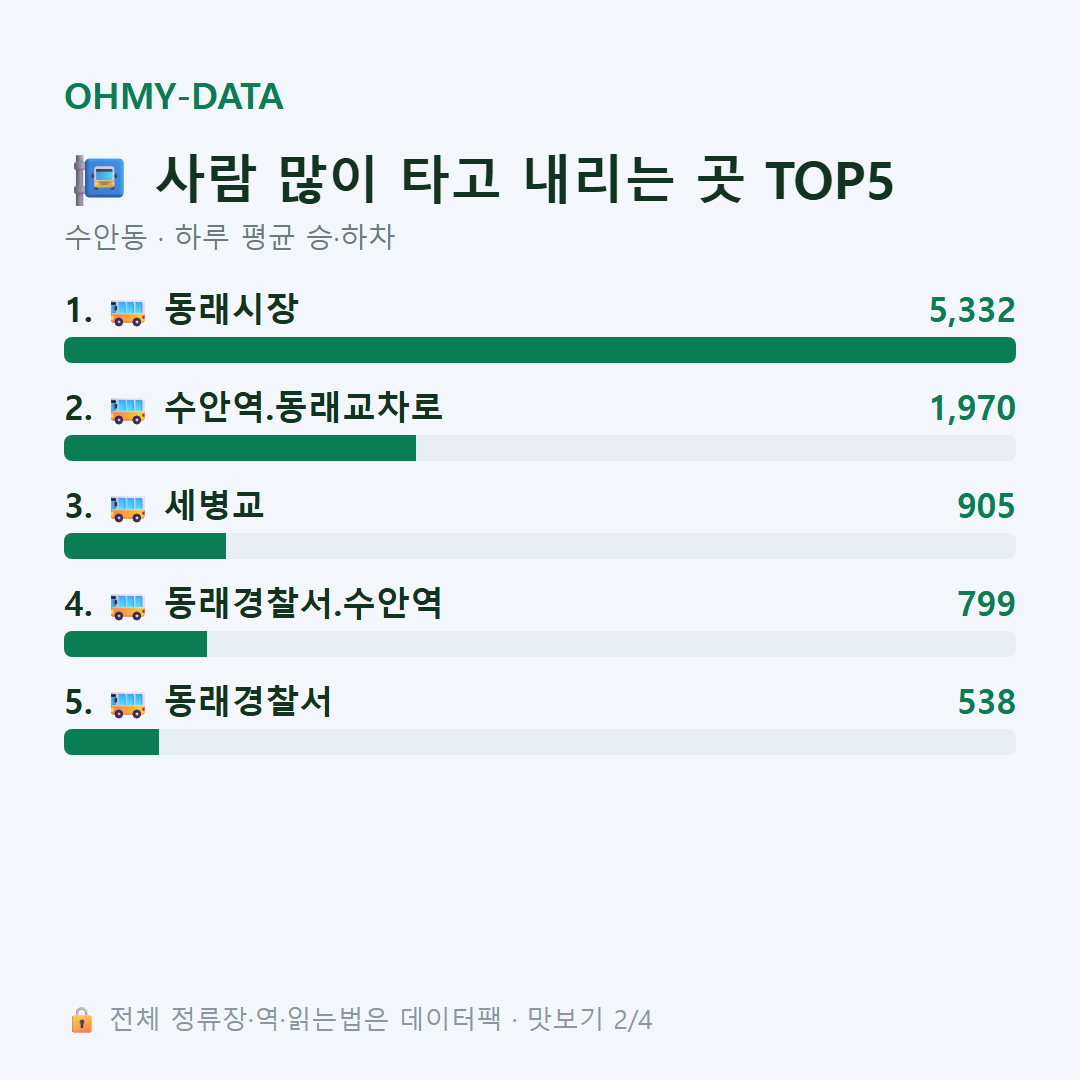The image size is (1080, 1080).
Task: Click the bus stop sign icon in title
Action: pyautogui.click(x=99, y=180)
